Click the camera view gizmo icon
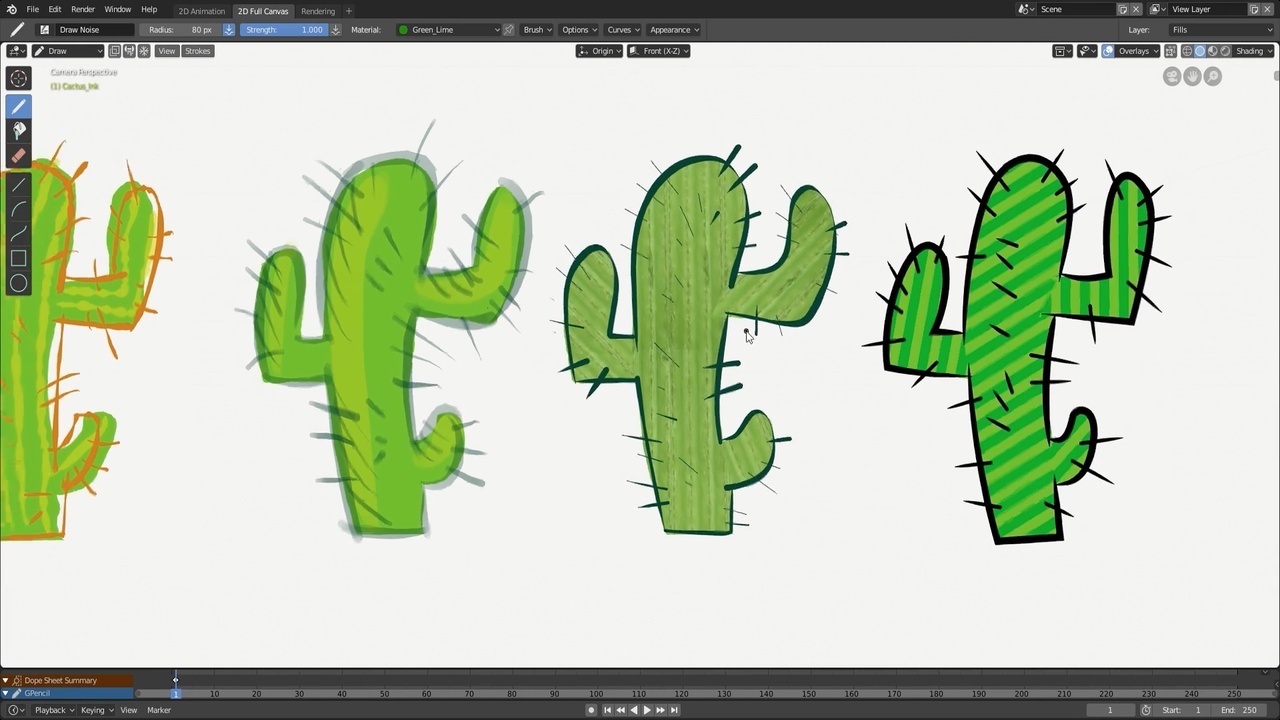Screen dimensions: 1280x720 (1172, 76)
